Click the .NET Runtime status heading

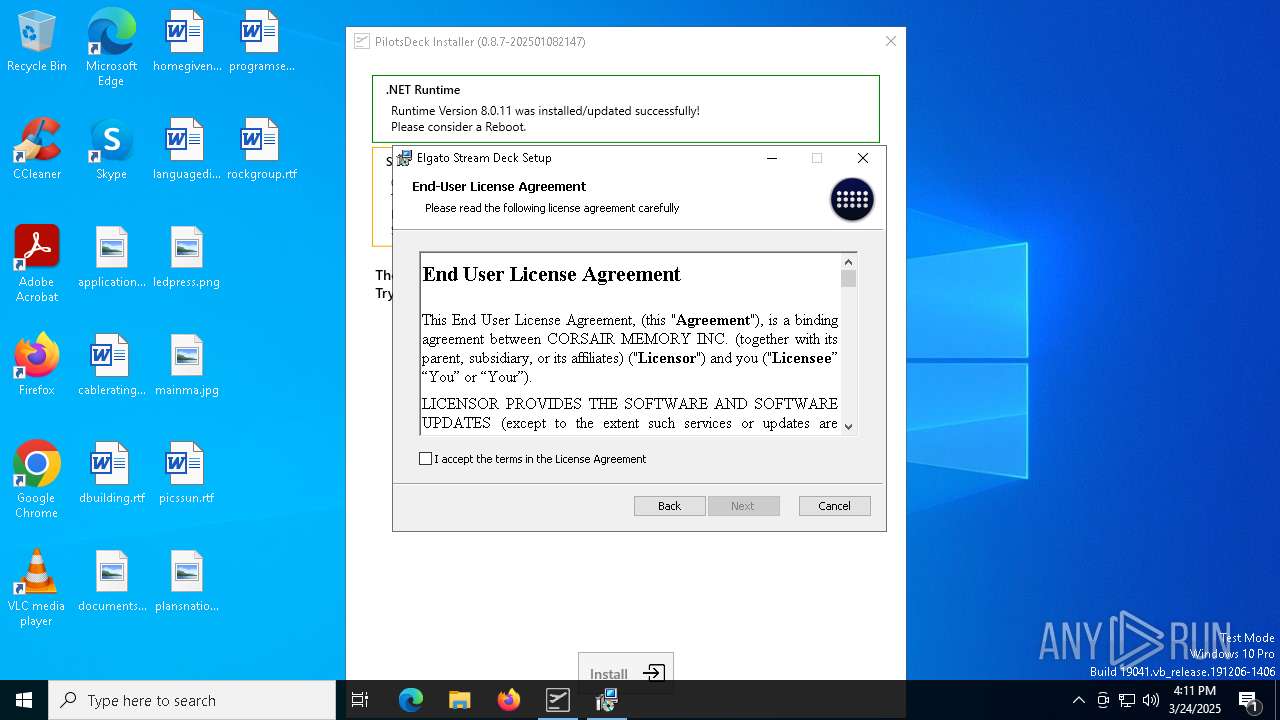[x=423, y=90]
